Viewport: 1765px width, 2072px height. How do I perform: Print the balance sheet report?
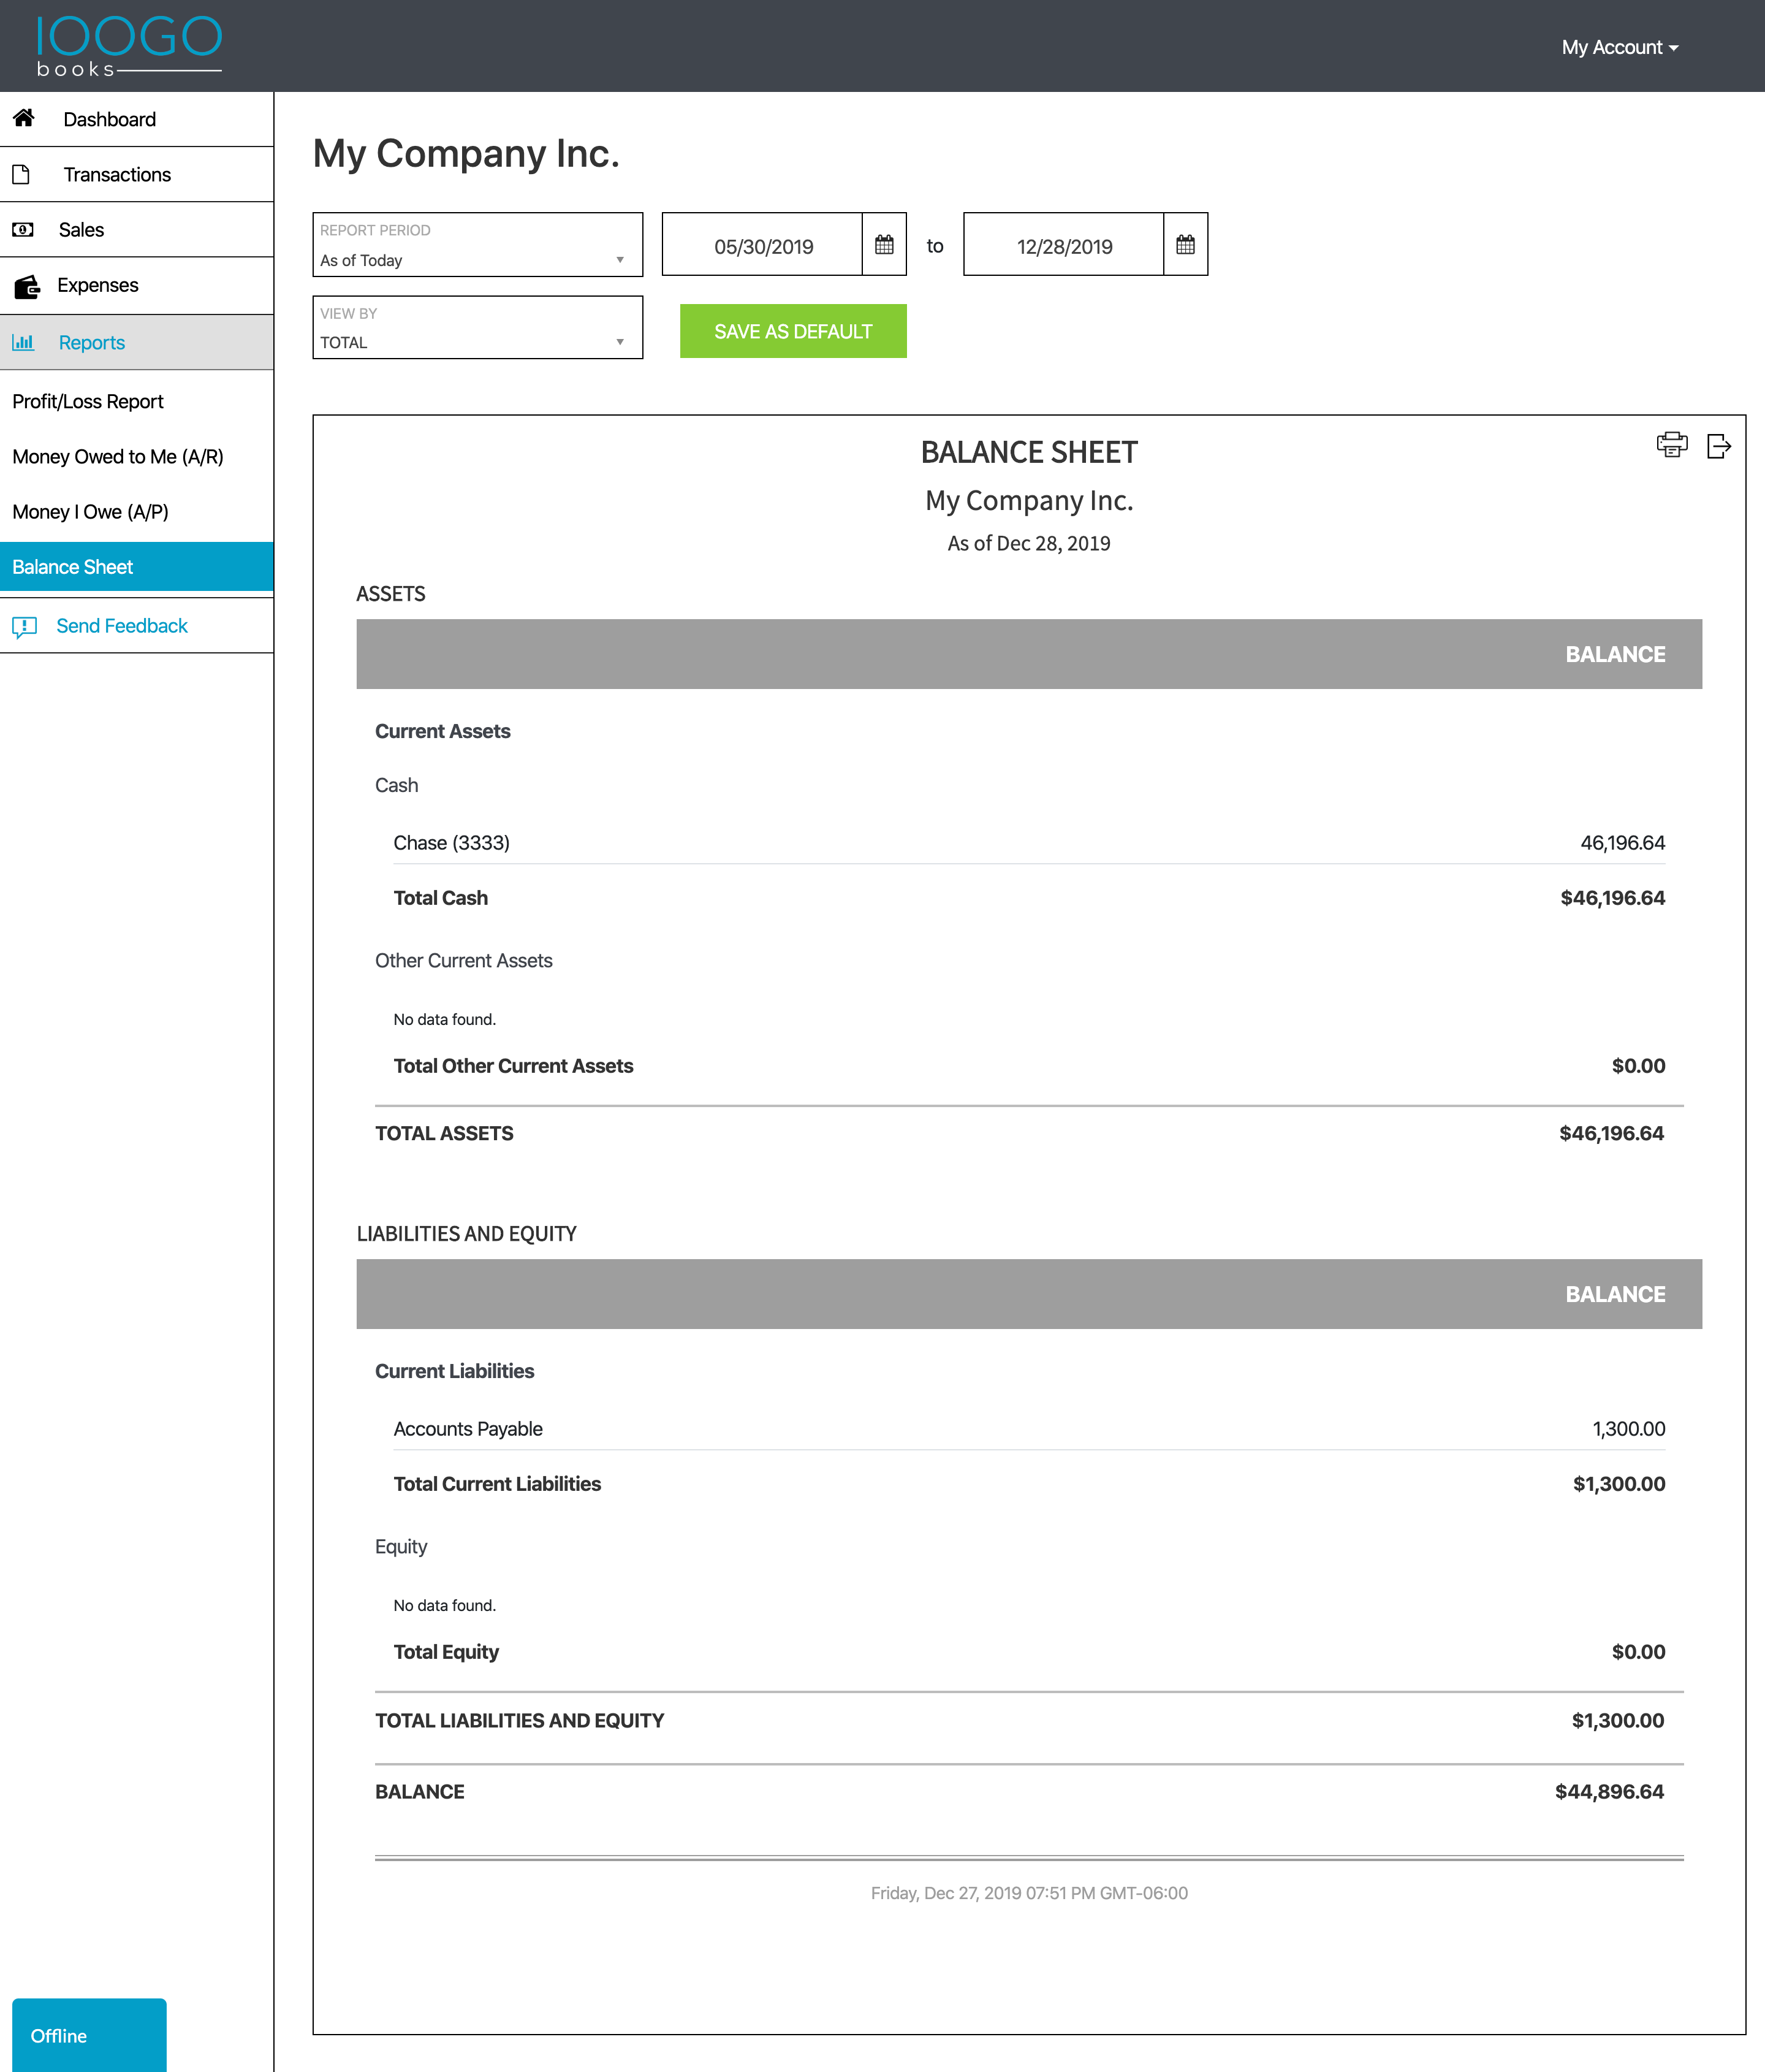coord(1672,445)
